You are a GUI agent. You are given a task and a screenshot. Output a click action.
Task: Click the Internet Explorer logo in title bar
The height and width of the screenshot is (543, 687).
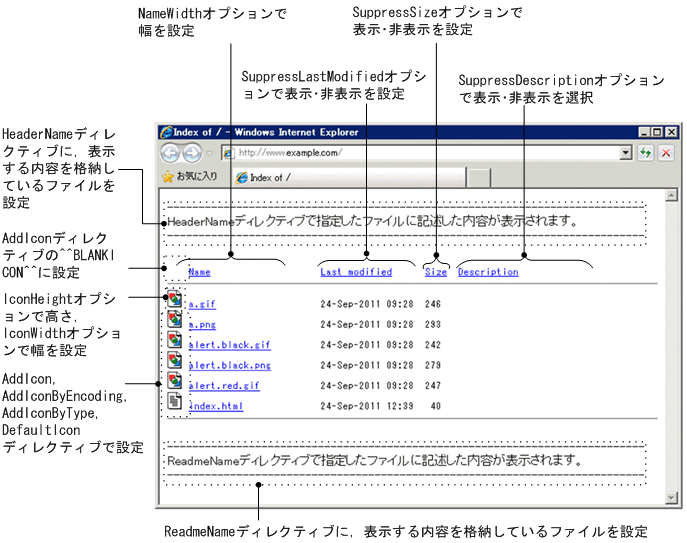click(x=166, y=132)
